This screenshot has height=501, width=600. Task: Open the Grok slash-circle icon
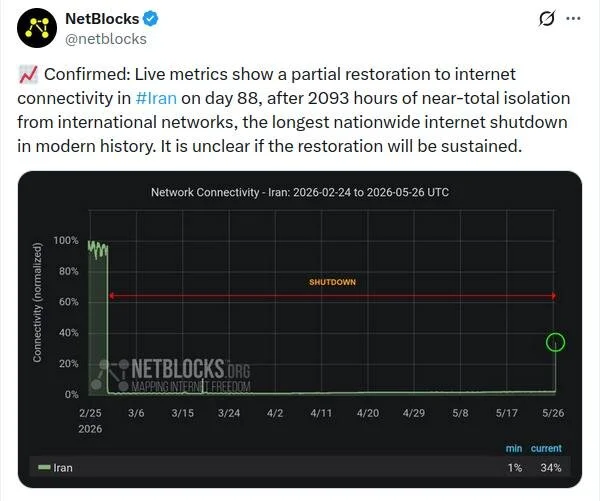pyautogui.click(x=546, y=18)
